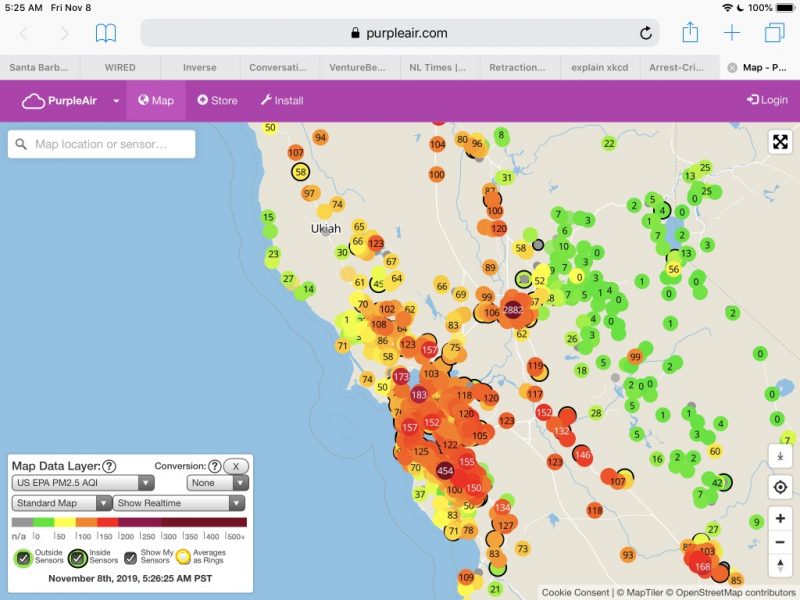Open the MapTiler attribution link
The height and width of the screenshot is (600, 800).
point(640,592)
